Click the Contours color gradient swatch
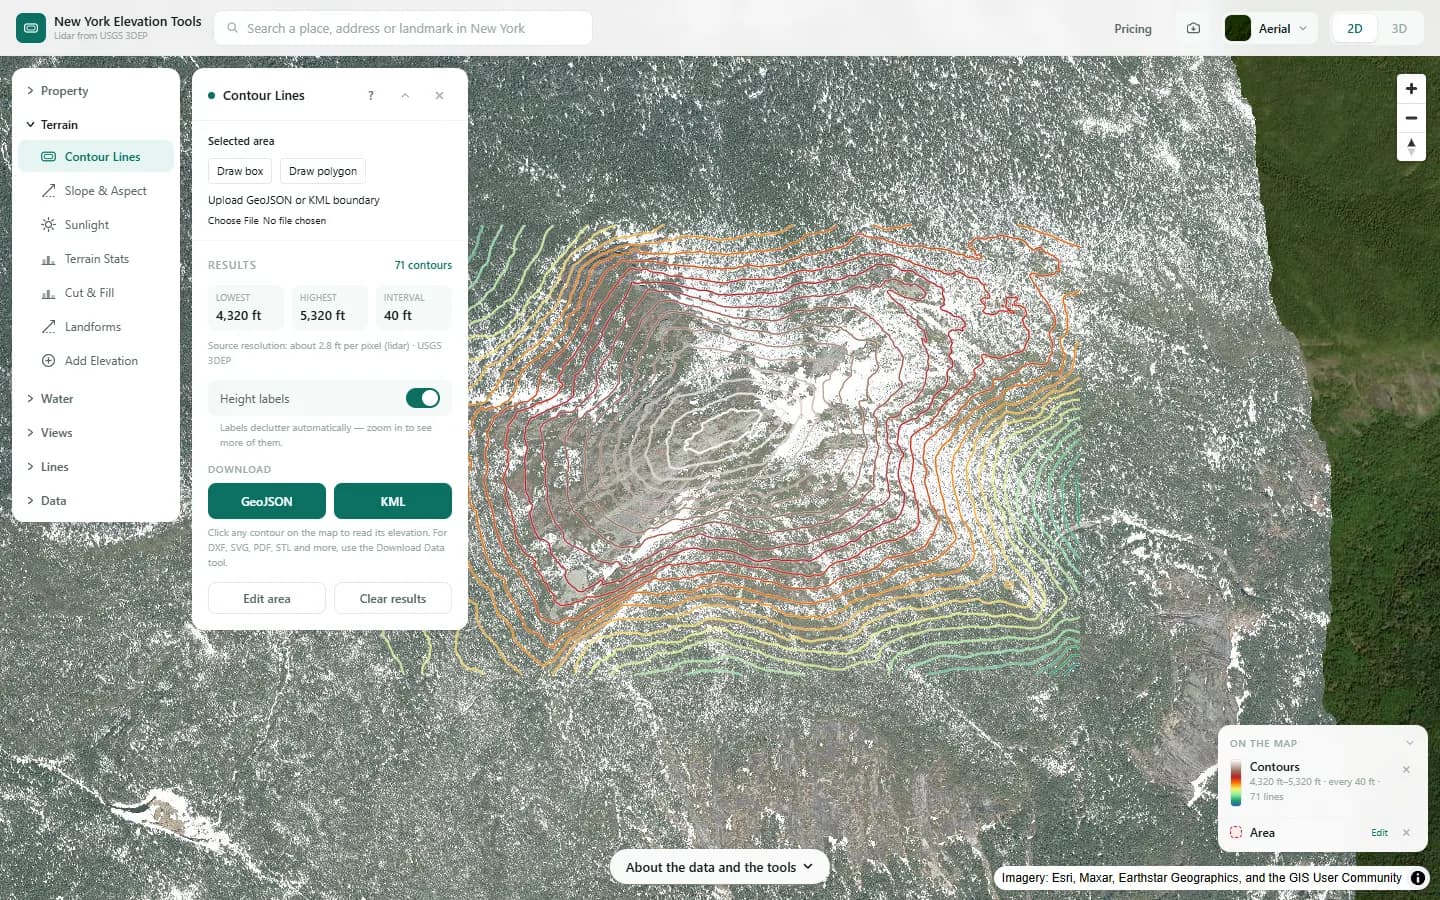The height and width of the screenshot is (900, 1440). pos(1236,783)
